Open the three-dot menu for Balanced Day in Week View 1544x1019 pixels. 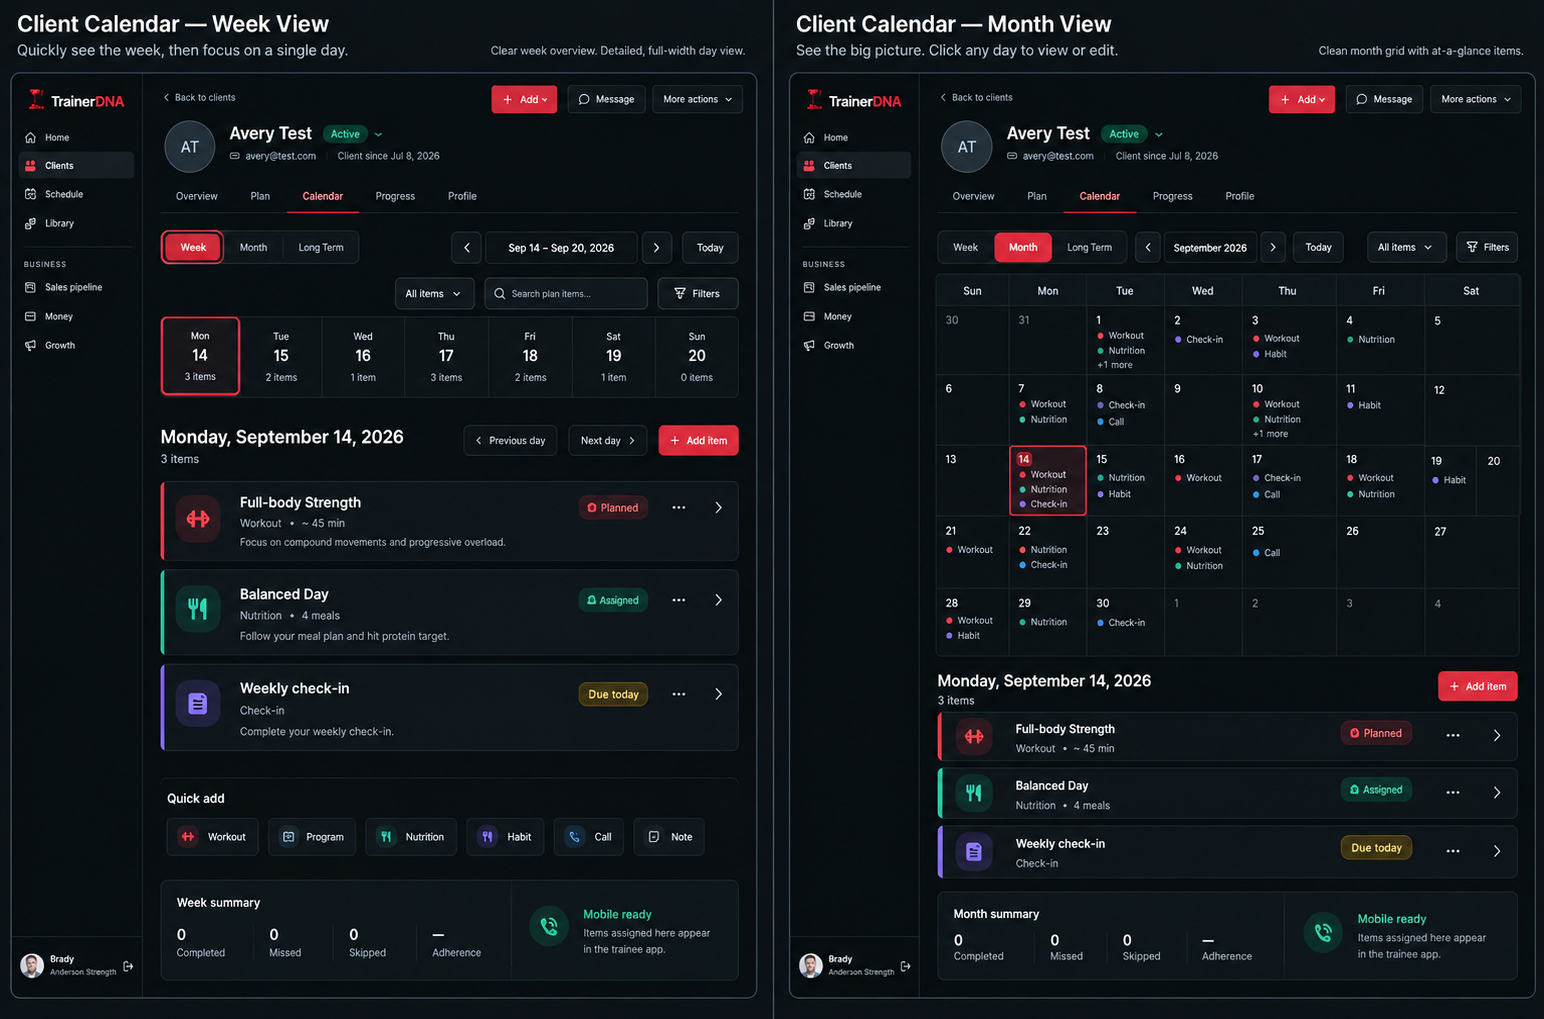(x=679, y=600)
